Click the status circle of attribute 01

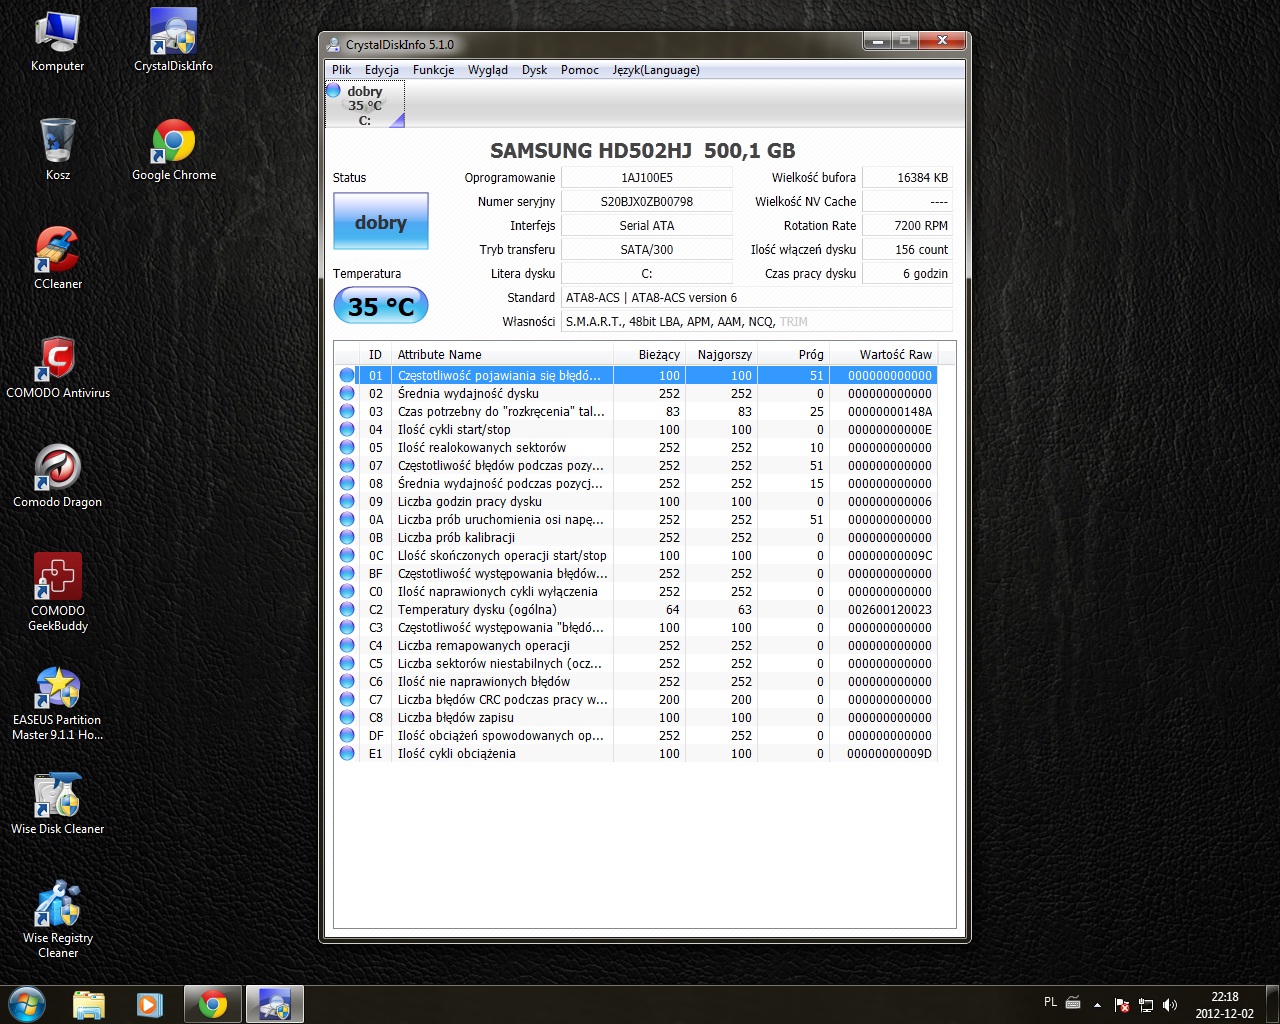[x=347, y=375]
